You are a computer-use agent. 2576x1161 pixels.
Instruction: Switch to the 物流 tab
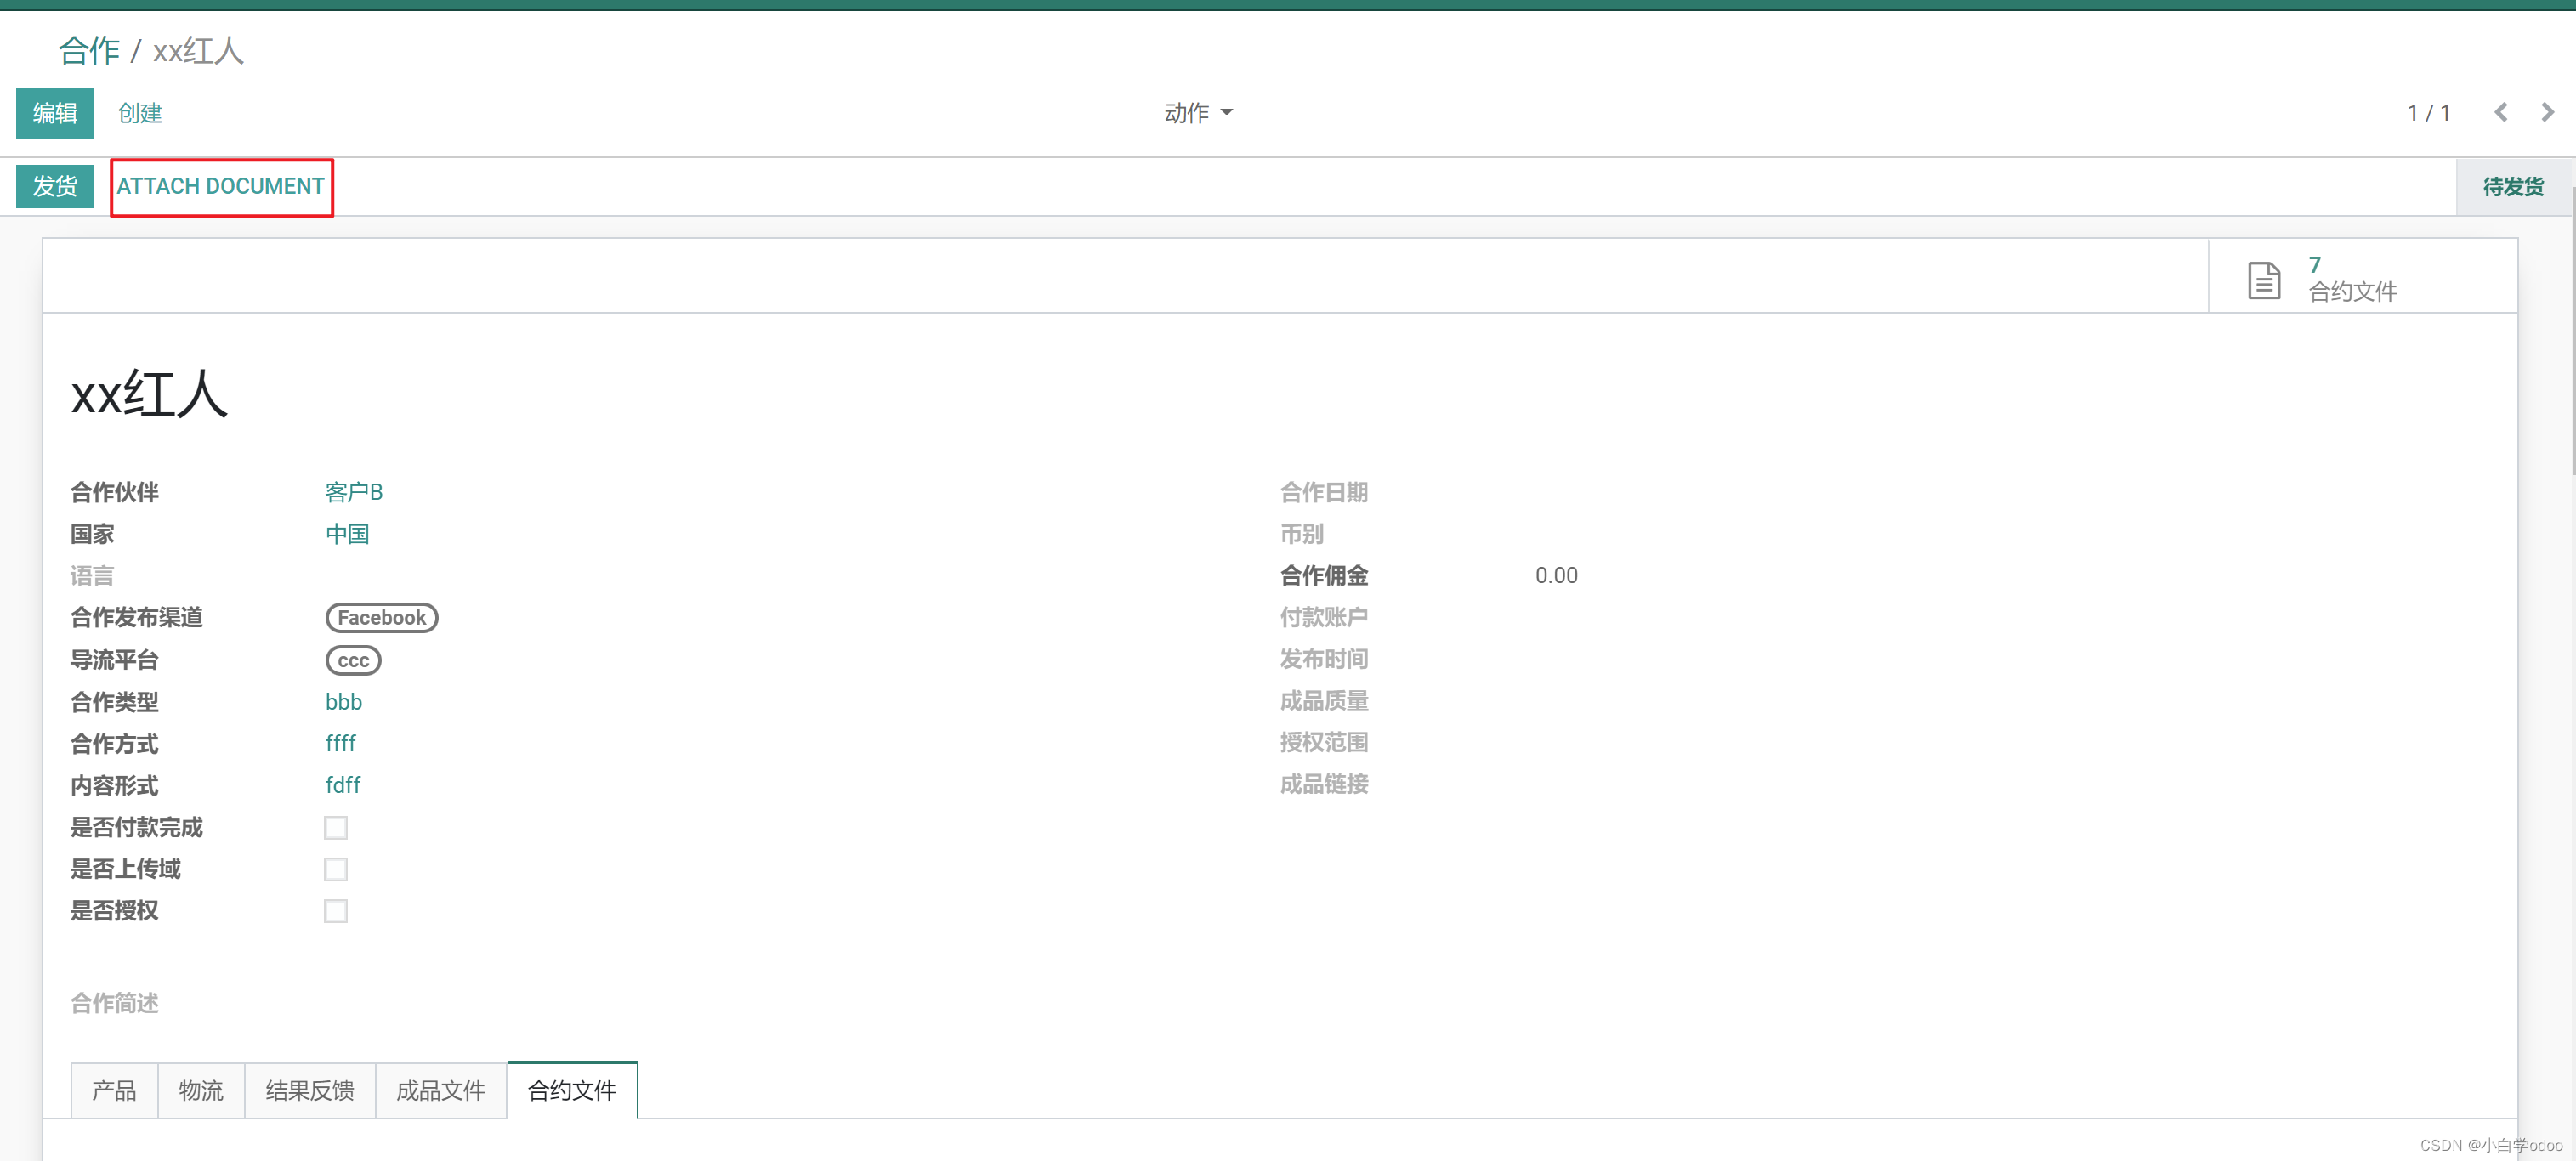pyautogui.click(x=201, y=1089)
